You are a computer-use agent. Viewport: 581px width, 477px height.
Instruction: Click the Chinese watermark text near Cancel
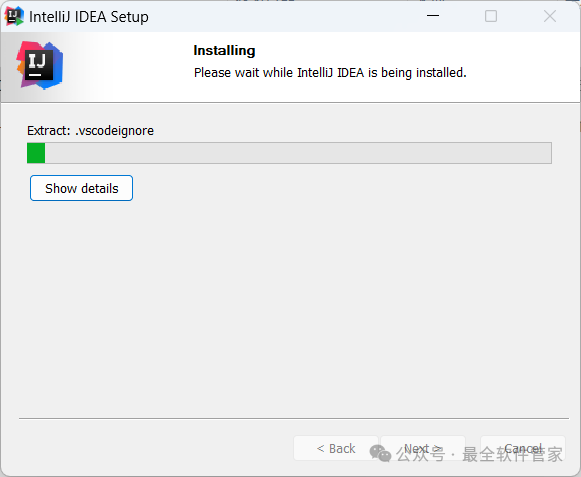479,454
